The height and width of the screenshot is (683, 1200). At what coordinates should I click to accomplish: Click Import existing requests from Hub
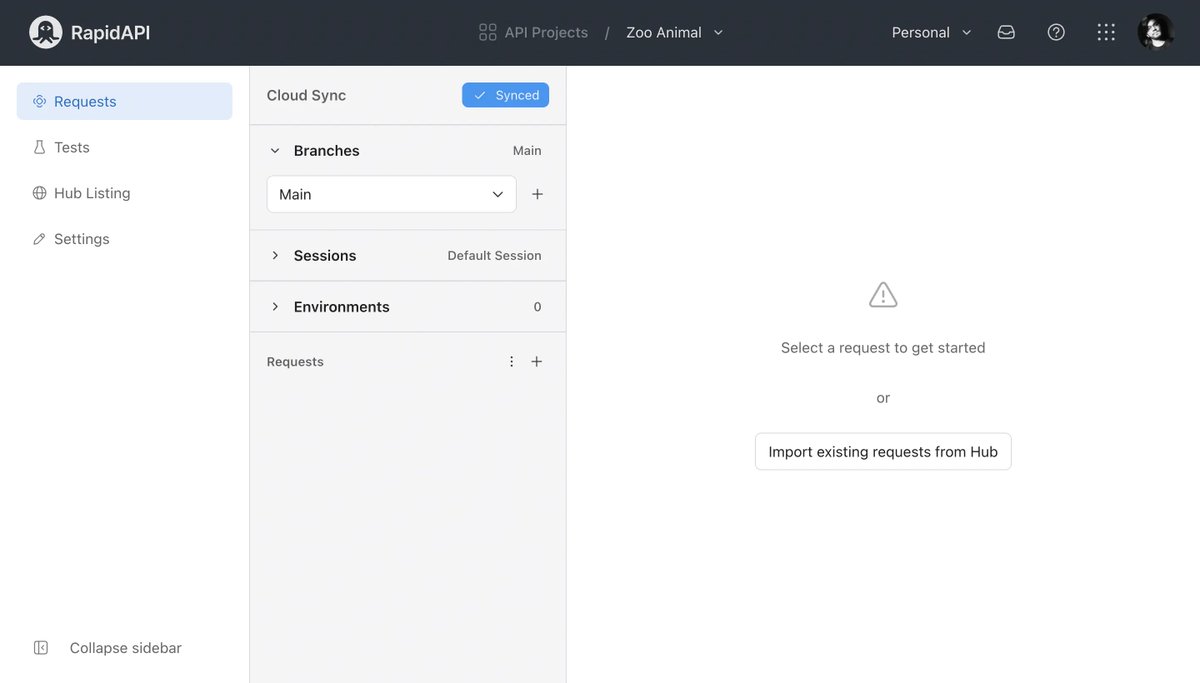(883, 451)
